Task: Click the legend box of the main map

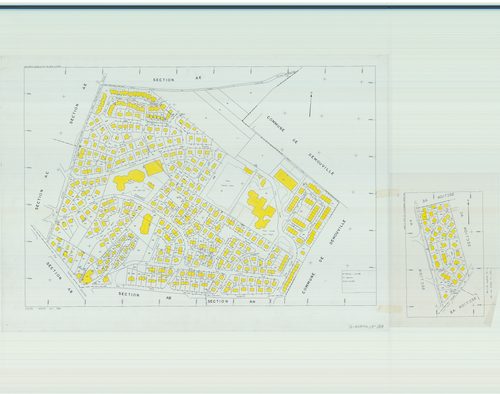Action: point(359,281)
